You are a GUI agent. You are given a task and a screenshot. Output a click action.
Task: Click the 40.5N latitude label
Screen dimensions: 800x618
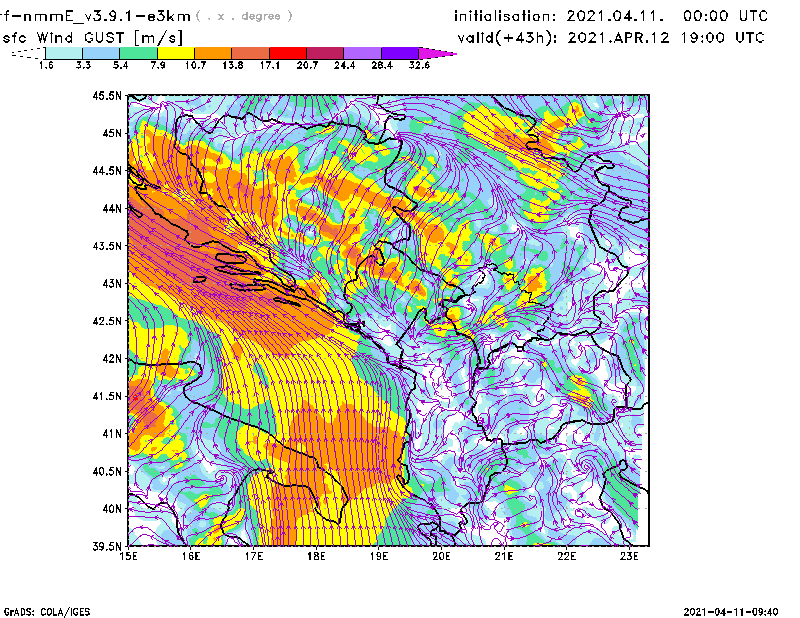coord(107,472)
